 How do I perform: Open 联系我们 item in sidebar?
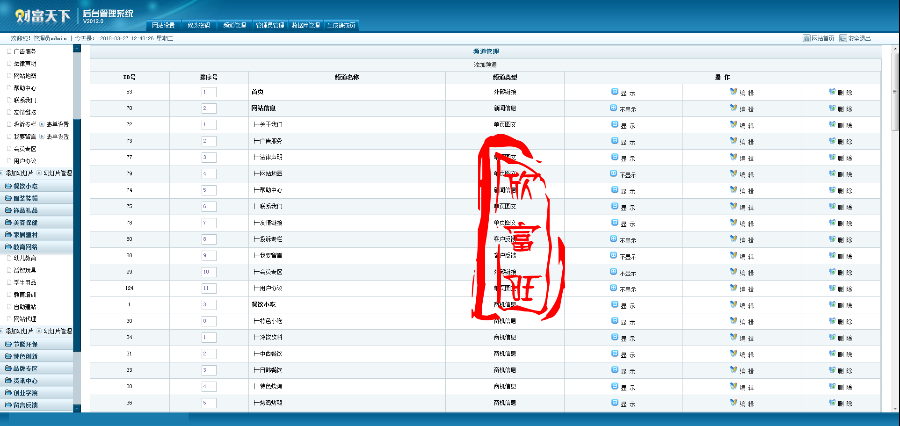pyautogui.click(x=25, y=100)
